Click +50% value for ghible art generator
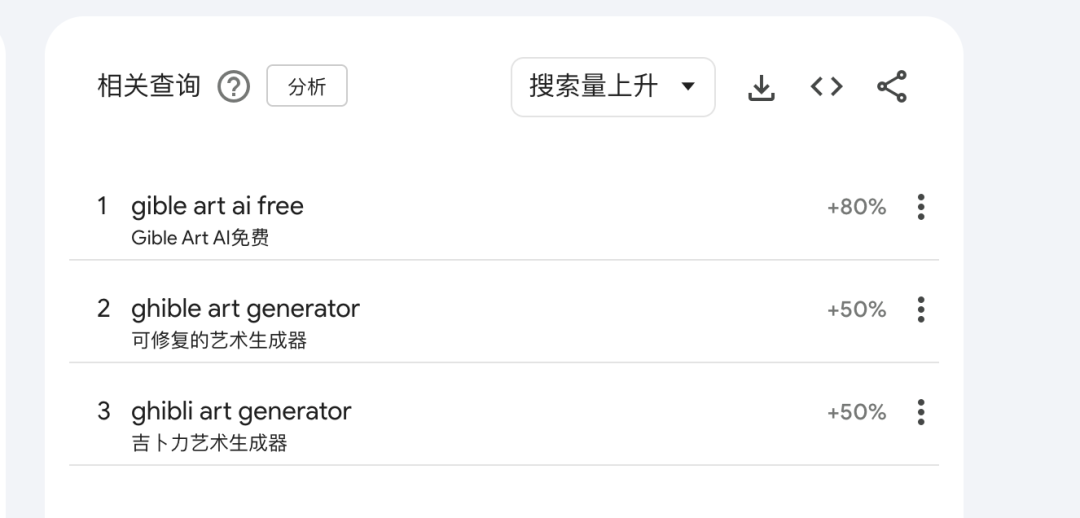 point(856,309)
